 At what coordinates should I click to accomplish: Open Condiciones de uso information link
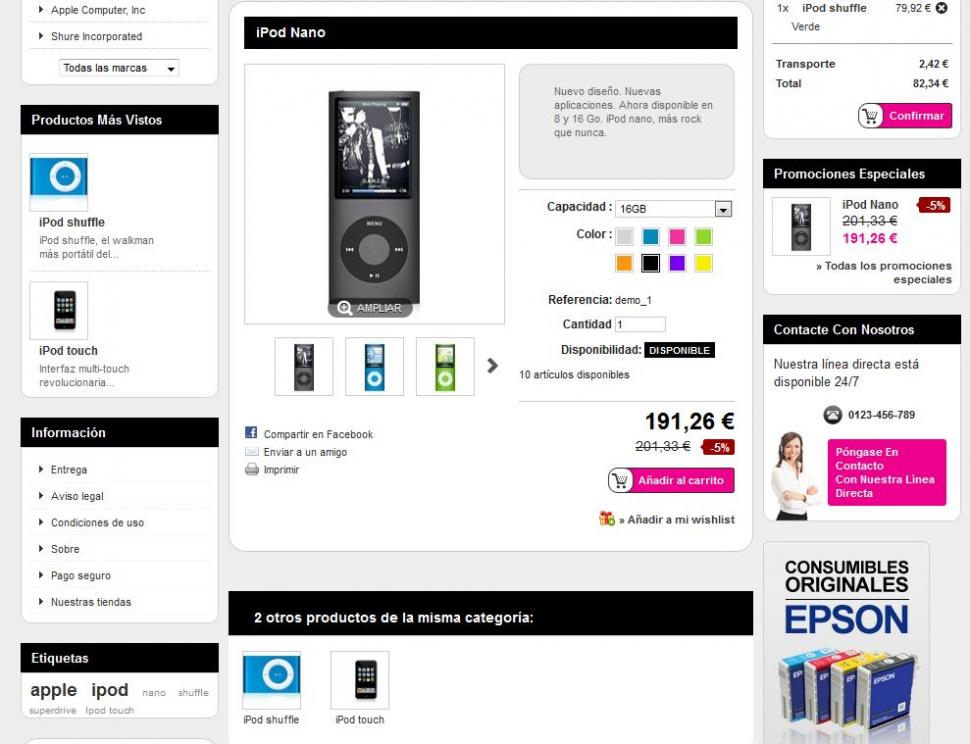pos(97,523)
